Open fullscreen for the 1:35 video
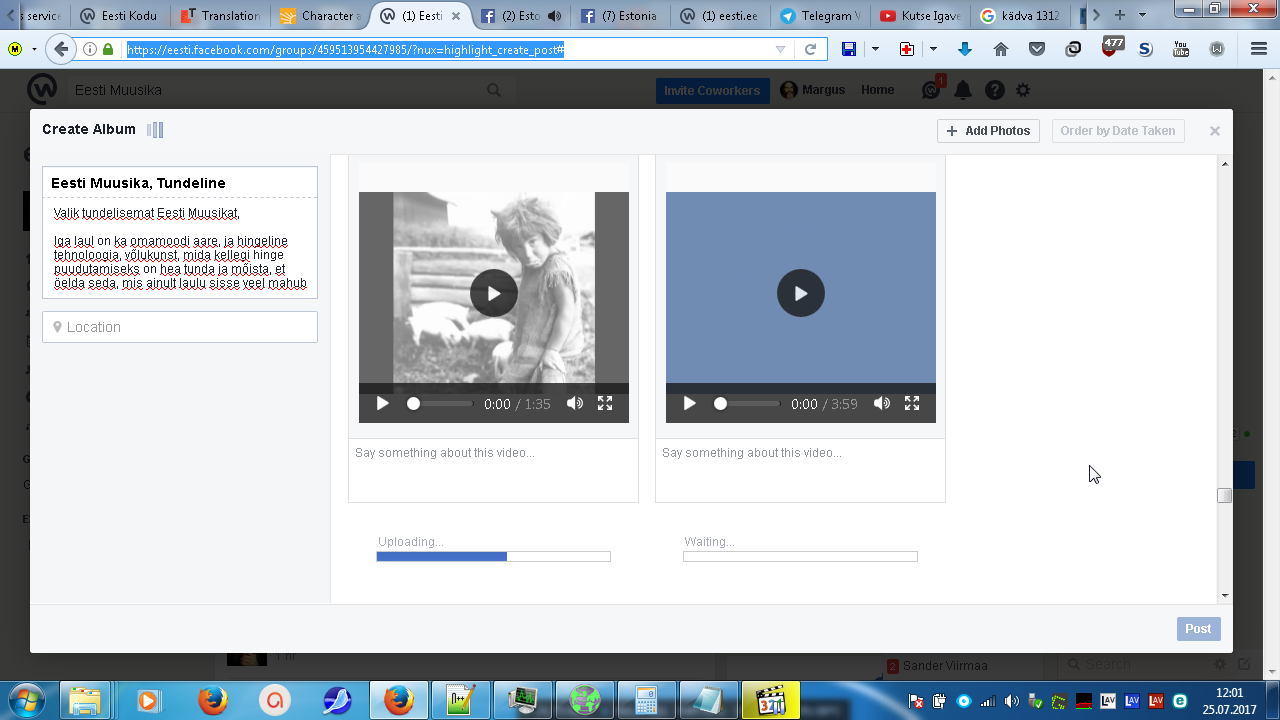This screenshot has height=720, width=1280. [605, 403]
